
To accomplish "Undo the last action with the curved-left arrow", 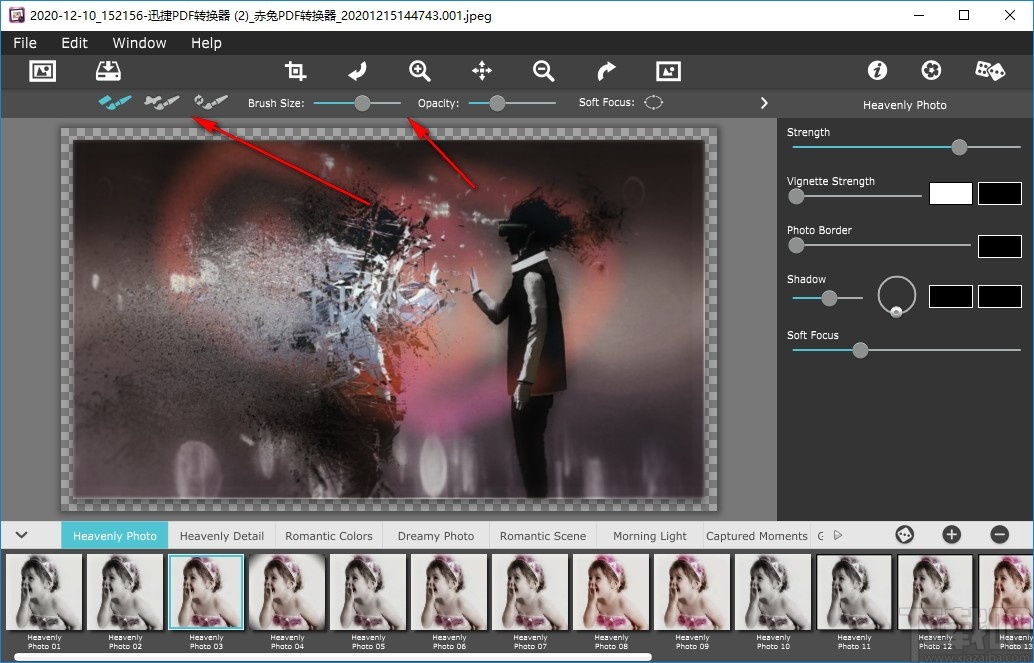I will [357, 71].
